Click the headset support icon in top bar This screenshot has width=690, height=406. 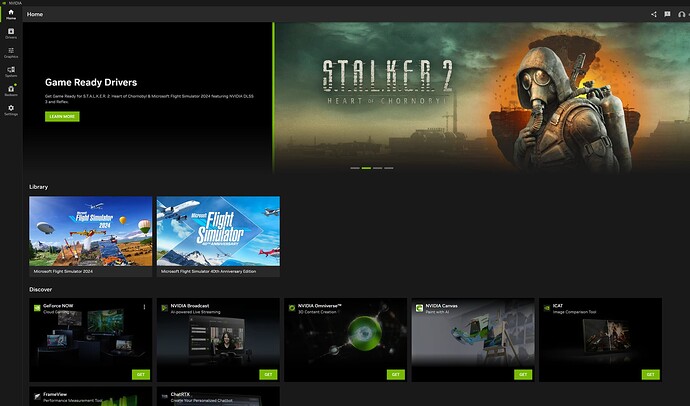682,14
